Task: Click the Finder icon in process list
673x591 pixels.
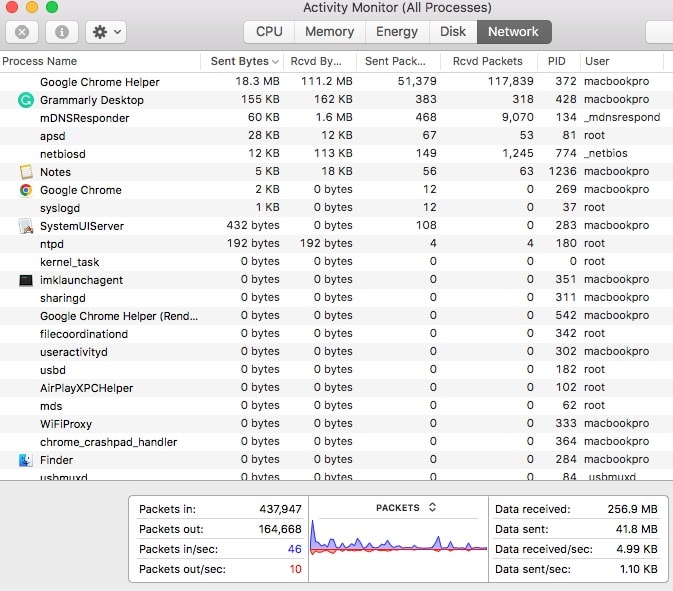Action: (x=26, y=460)
